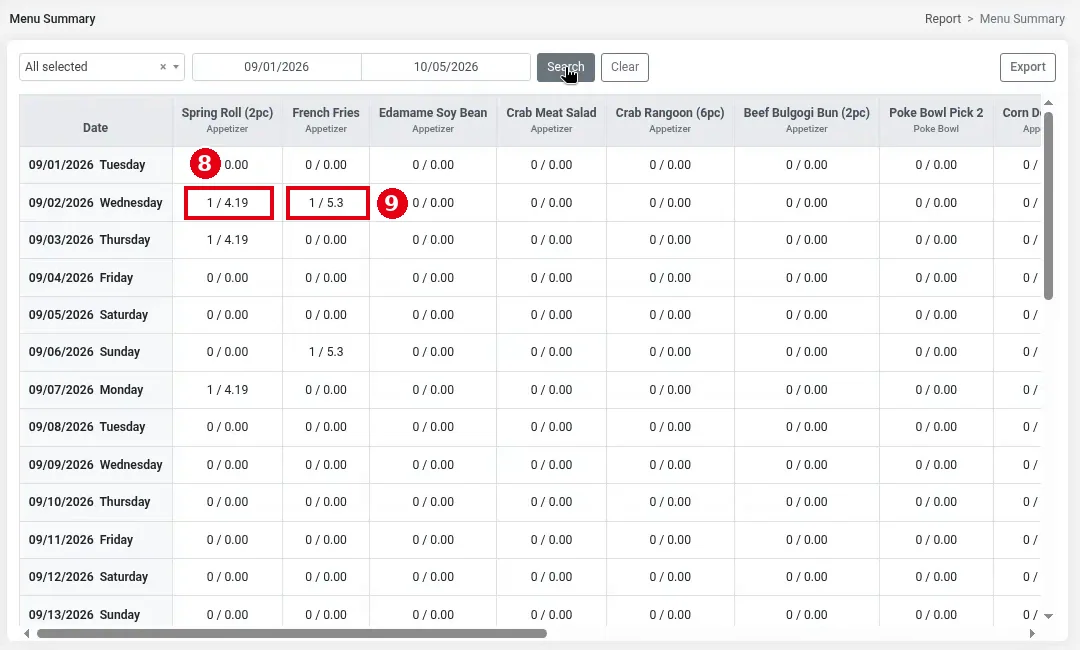Click the Crab Rangoon (6pc) column header
Image resolution: width=1080 pixels, height=650 pixels.
tap(669, 120)
